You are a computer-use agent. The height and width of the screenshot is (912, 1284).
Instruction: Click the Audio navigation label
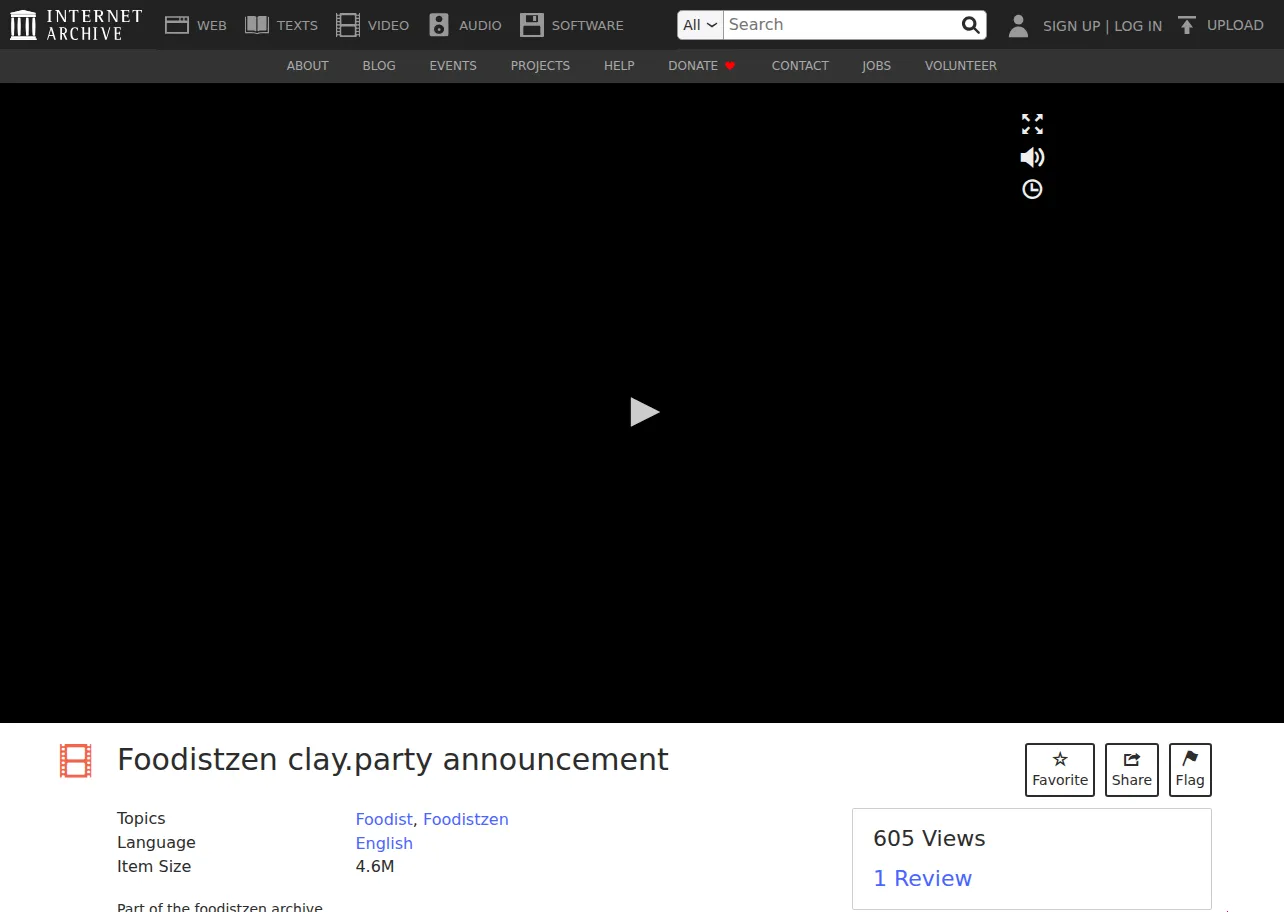[x=480, y=25]
